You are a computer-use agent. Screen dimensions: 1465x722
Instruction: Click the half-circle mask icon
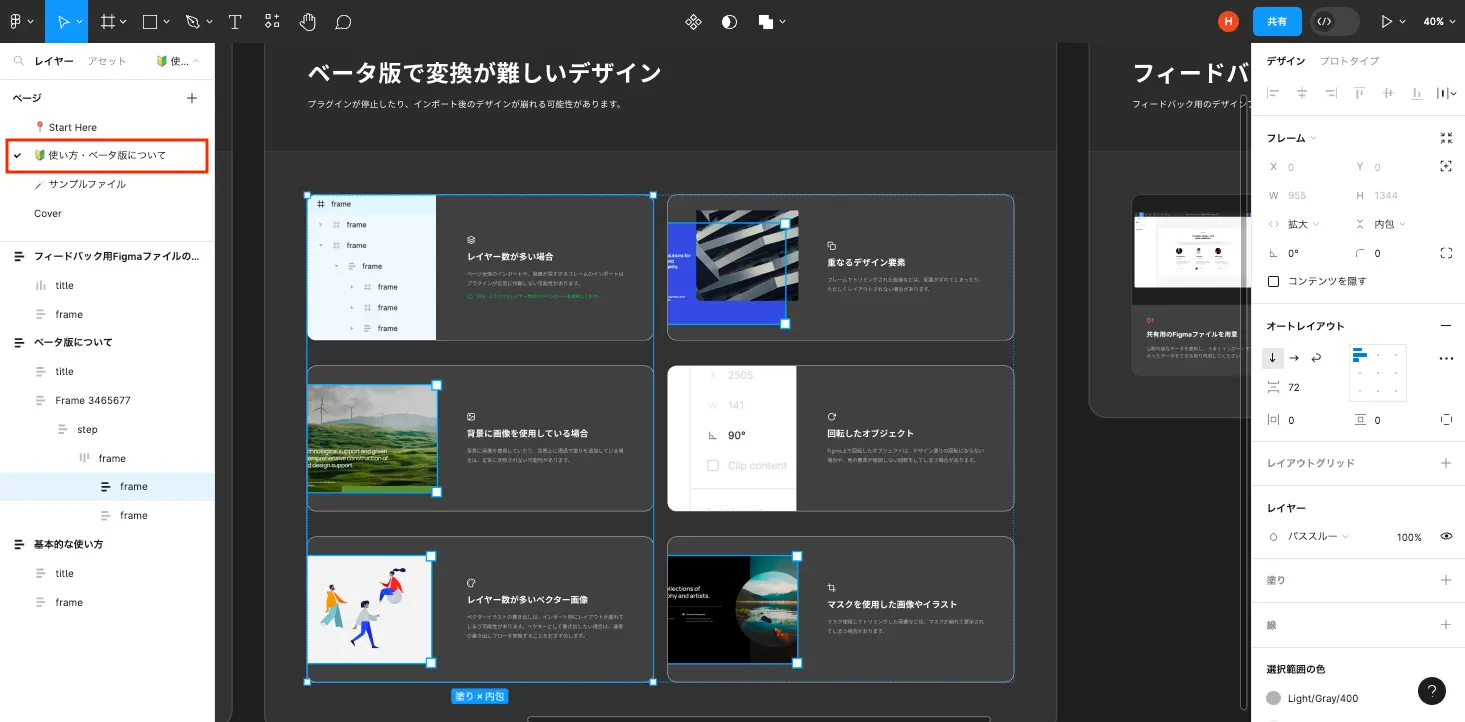click(729, 21)
